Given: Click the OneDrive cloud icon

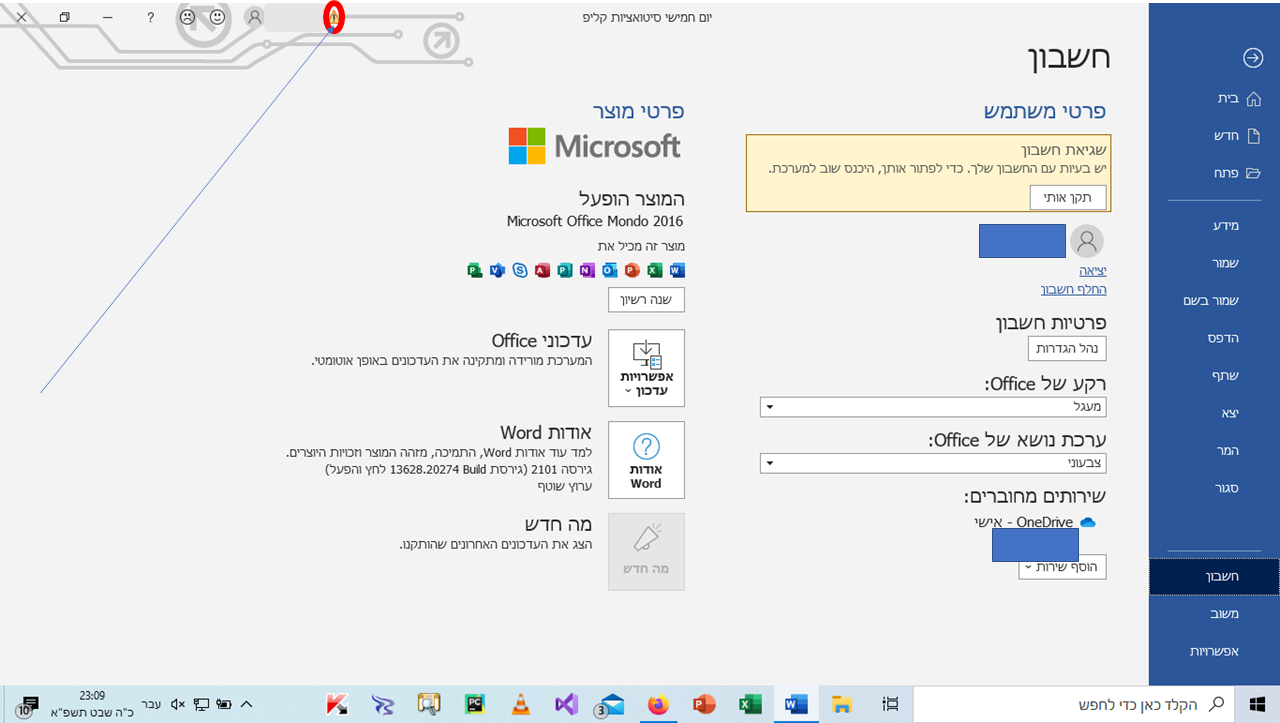Looking at the screenshot, I should click(x=1088, y=522).
